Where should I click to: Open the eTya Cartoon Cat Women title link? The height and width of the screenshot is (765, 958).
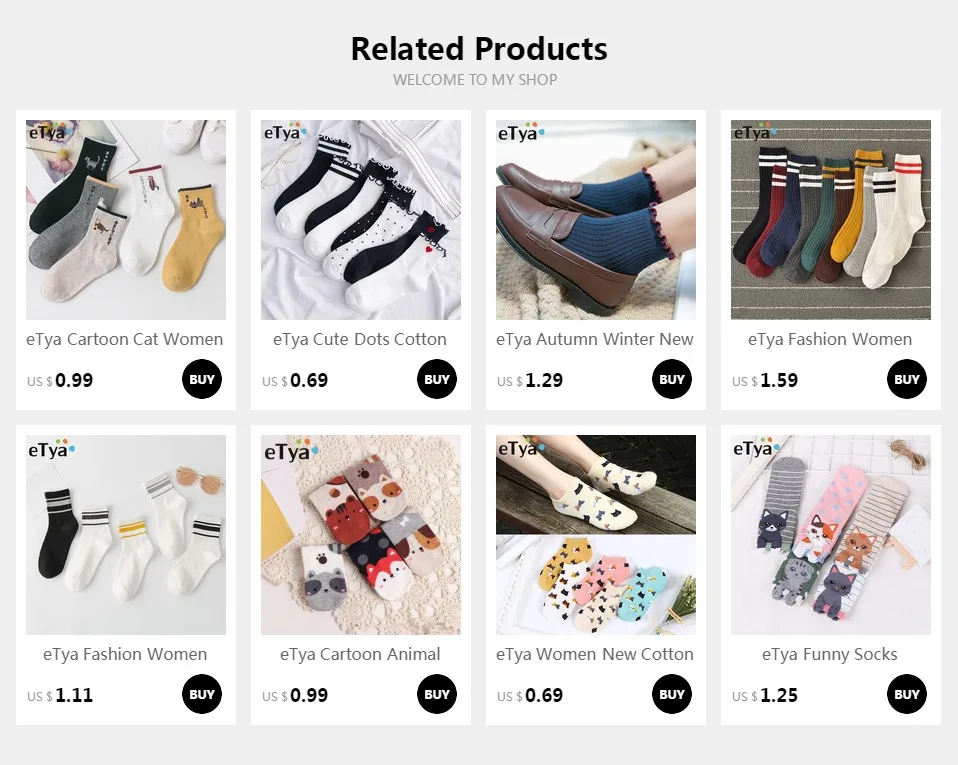click(x=125, y=339)
